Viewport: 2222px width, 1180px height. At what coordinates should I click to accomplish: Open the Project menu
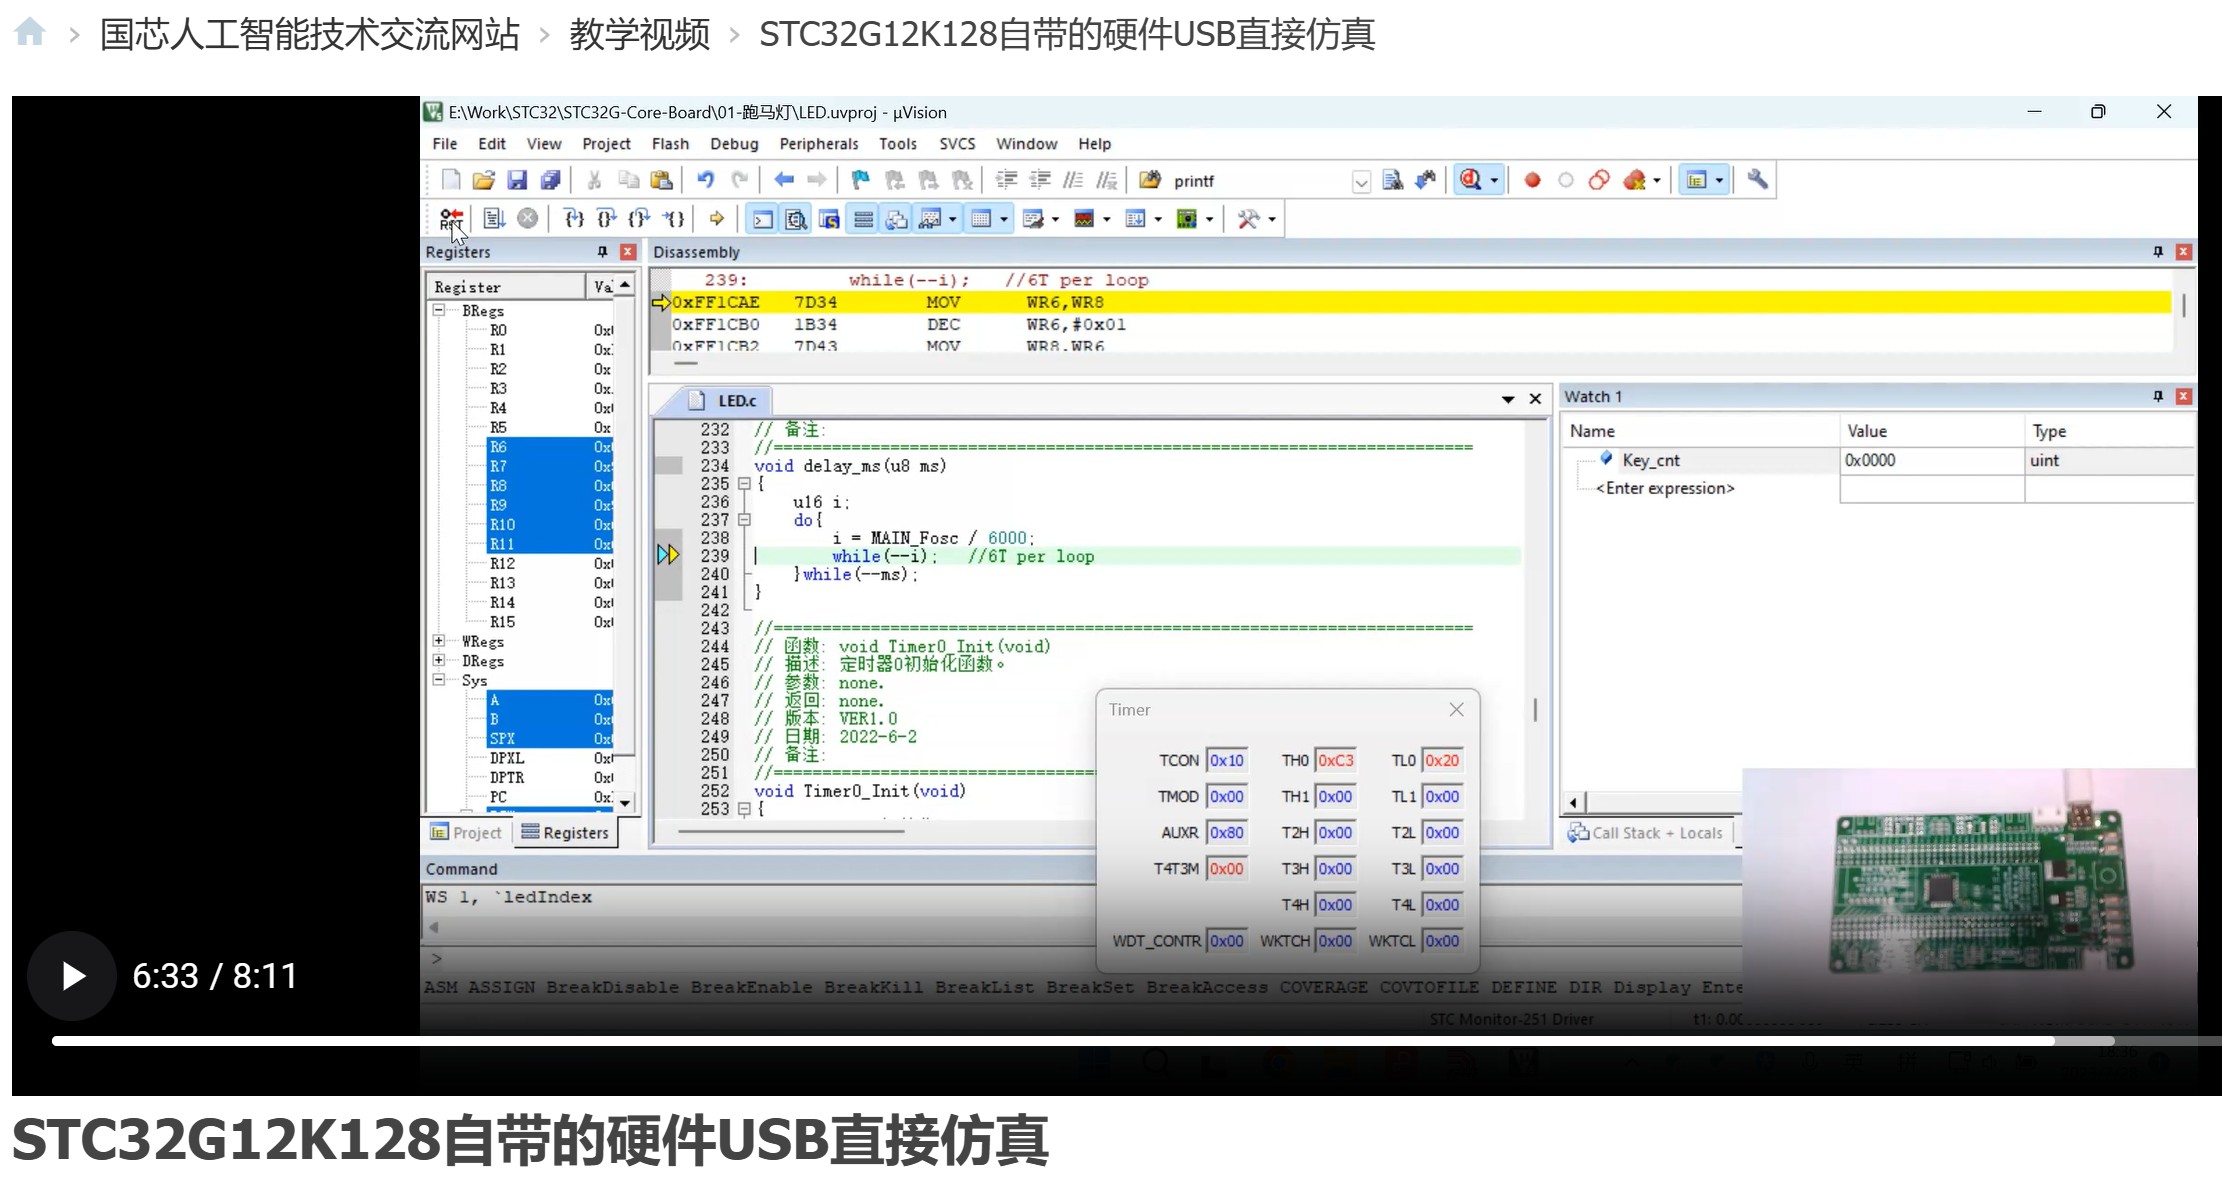click(x=606, y=144)
